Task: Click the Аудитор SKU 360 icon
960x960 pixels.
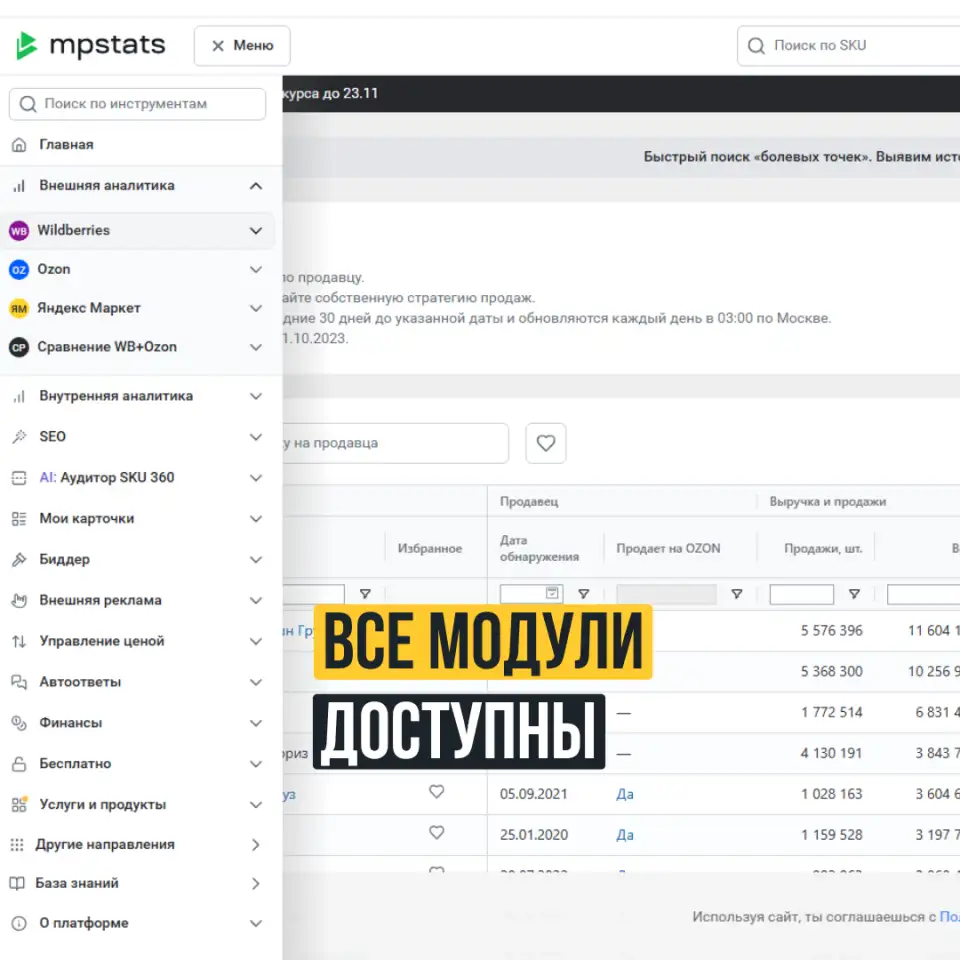Action: 19,478
